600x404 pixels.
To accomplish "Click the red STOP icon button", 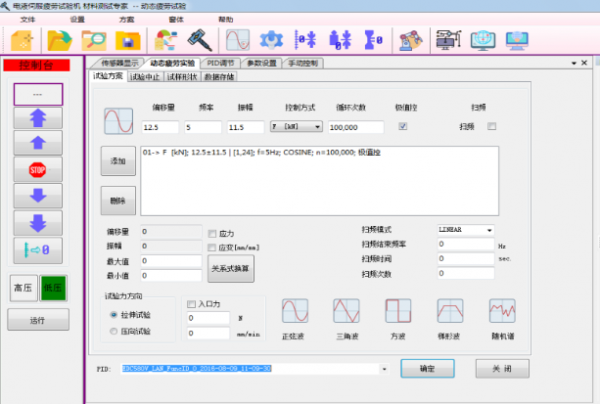I will click(38, 171).
